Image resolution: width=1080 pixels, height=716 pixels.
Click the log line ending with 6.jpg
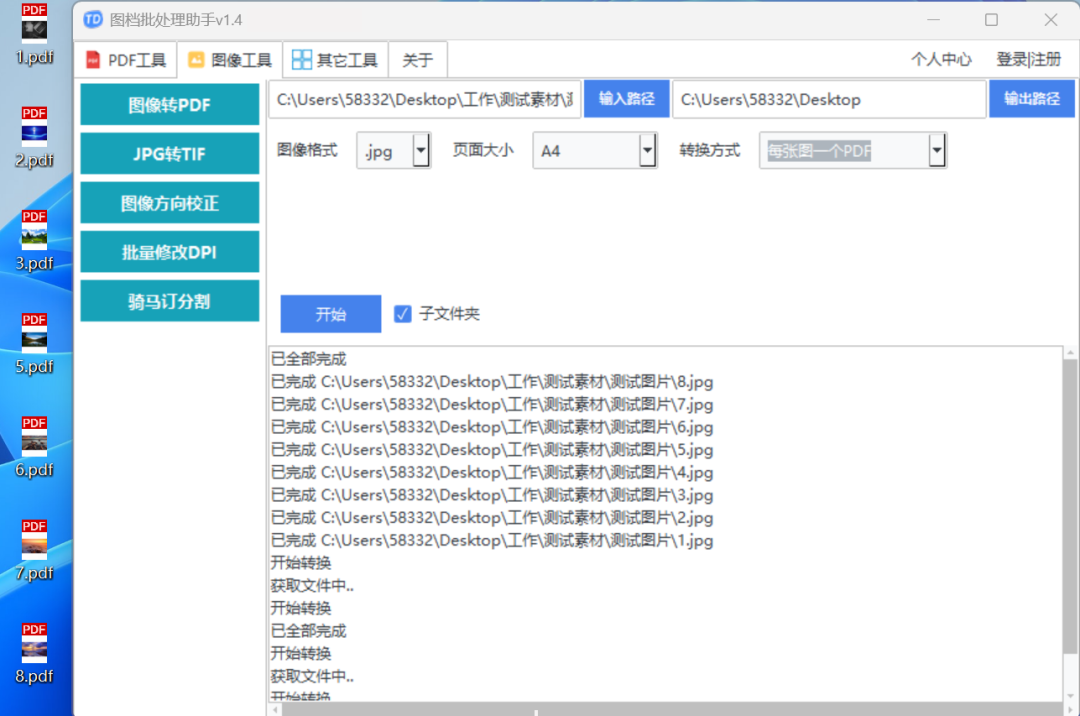pos(492,427)
